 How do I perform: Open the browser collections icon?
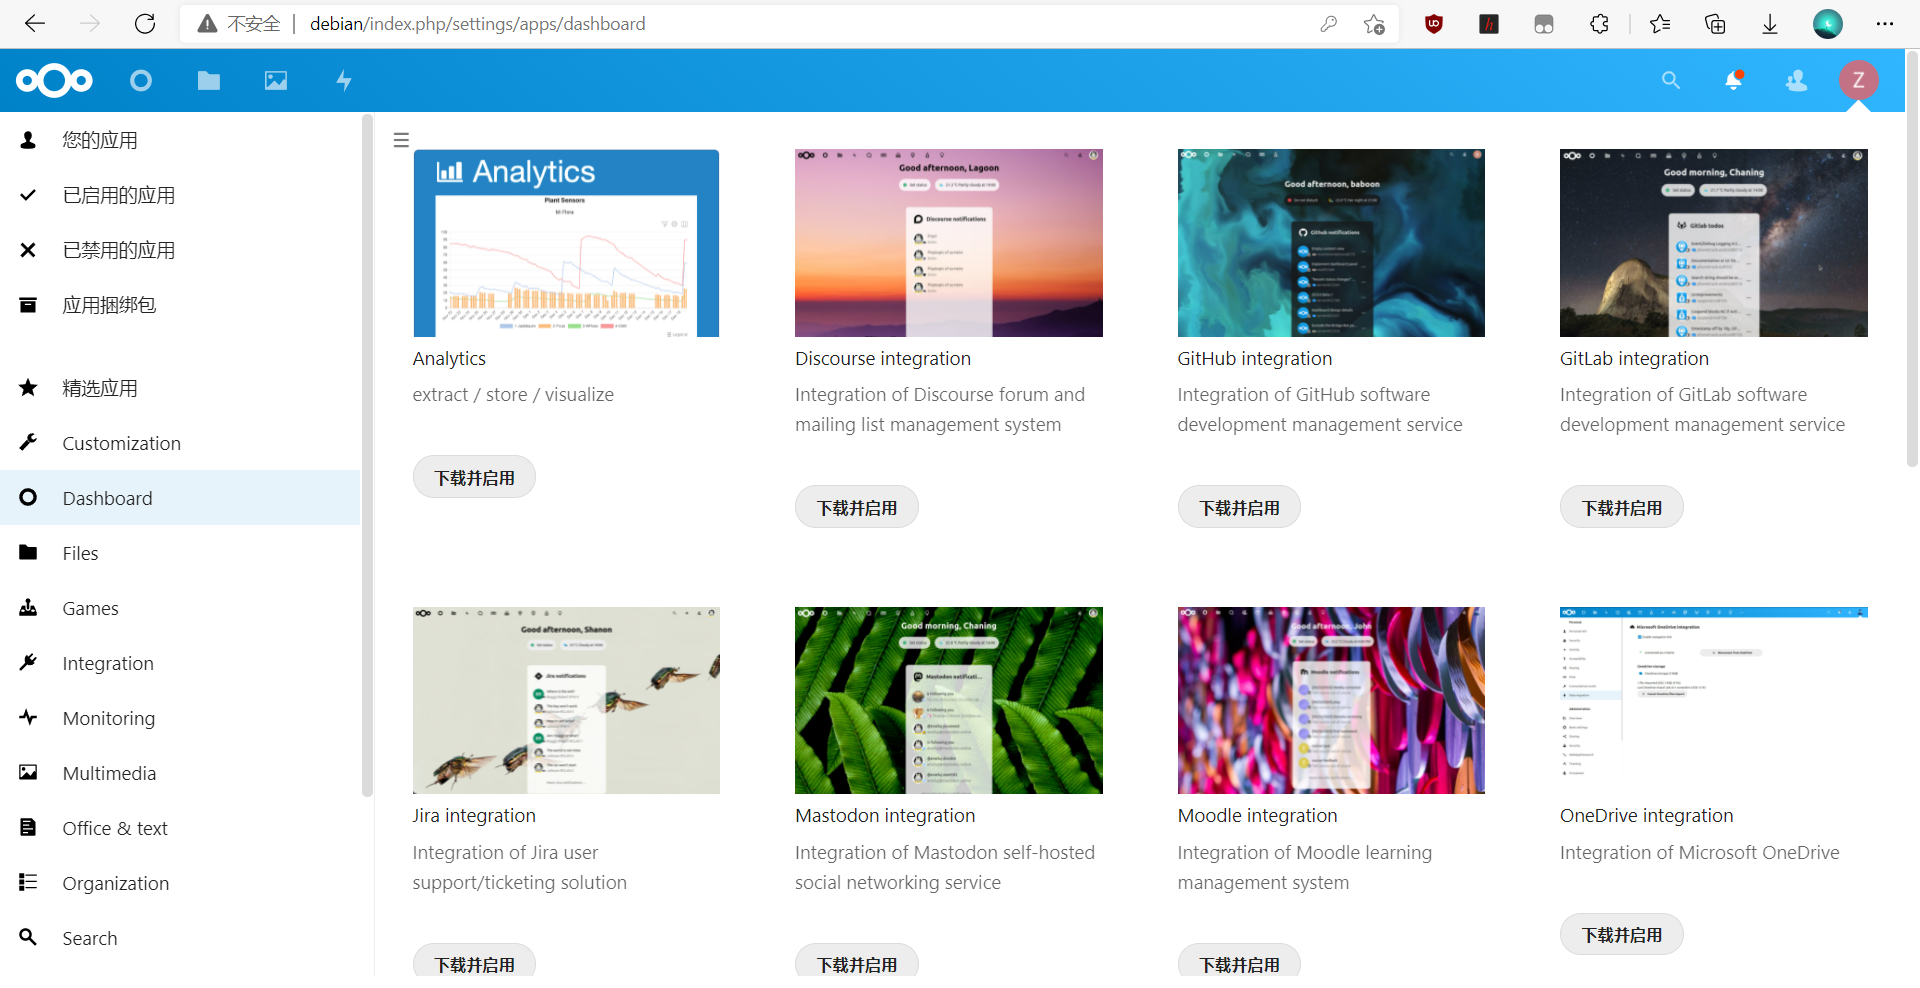tap(1715, 24)
